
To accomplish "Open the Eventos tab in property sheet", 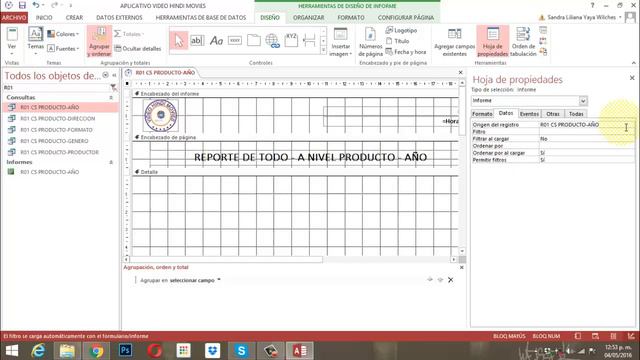I will pos(529,114).
